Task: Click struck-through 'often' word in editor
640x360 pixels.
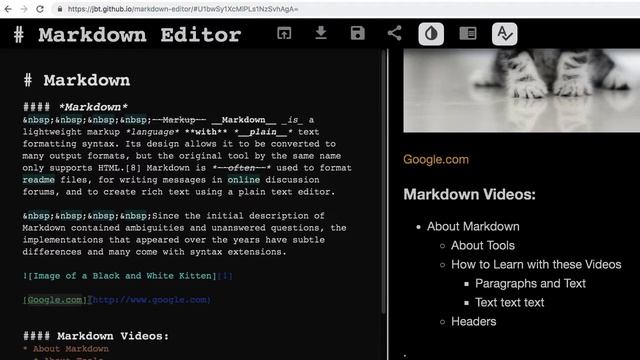Action: (x=241, y=168)
